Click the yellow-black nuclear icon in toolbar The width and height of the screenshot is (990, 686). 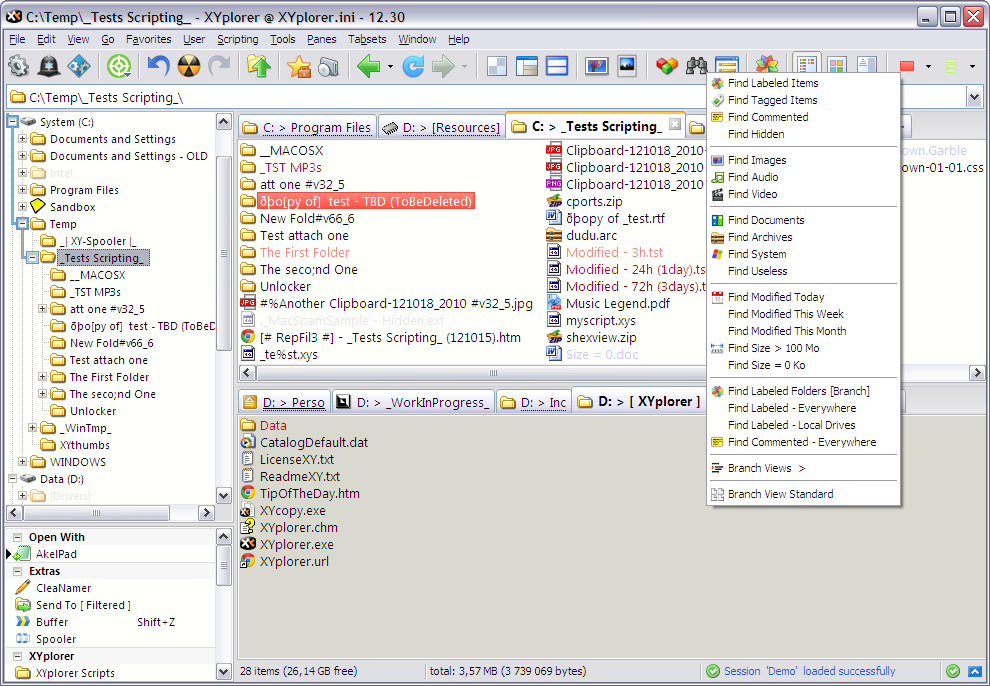189,66
